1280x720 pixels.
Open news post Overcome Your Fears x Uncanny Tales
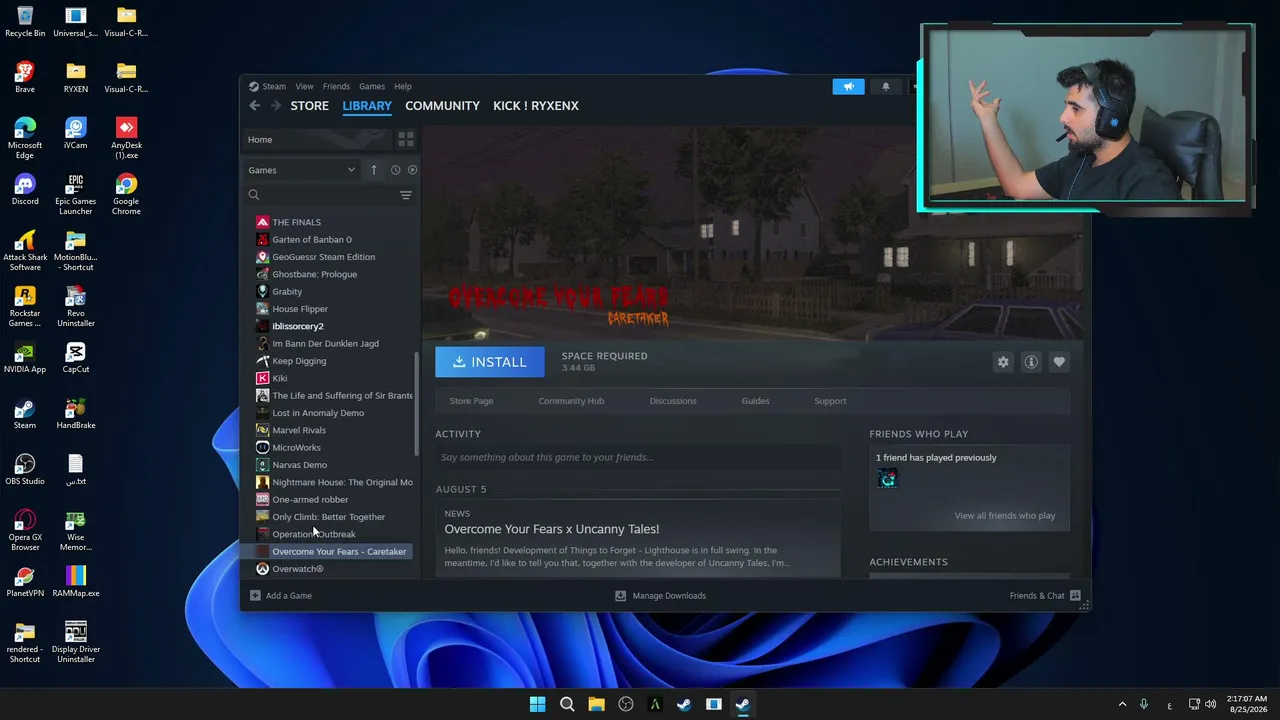[x=552, y=529]
